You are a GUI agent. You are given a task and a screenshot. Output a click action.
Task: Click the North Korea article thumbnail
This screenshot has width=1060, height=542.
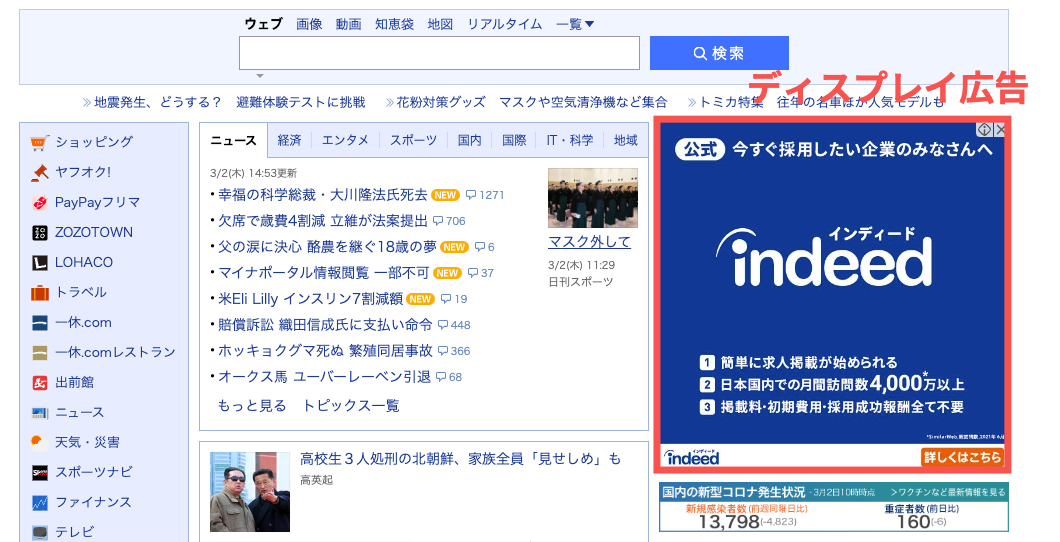[249, 492]
